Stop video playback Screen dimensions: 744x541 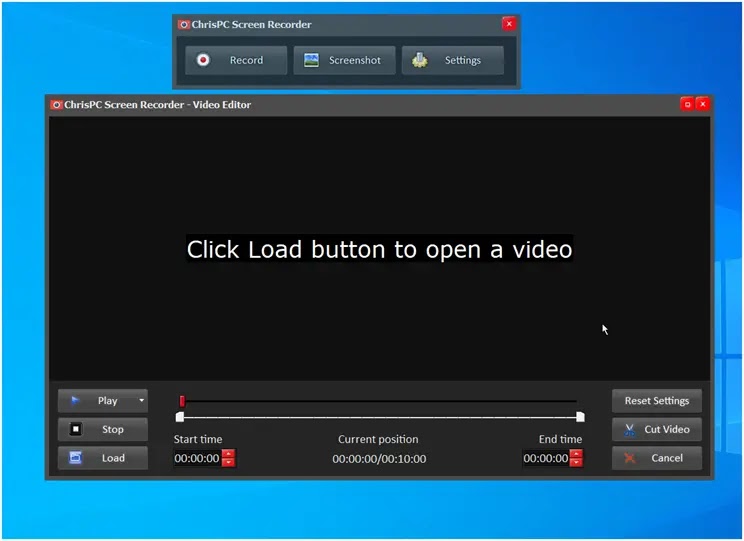pyautogui.click(x=103, y=429)
